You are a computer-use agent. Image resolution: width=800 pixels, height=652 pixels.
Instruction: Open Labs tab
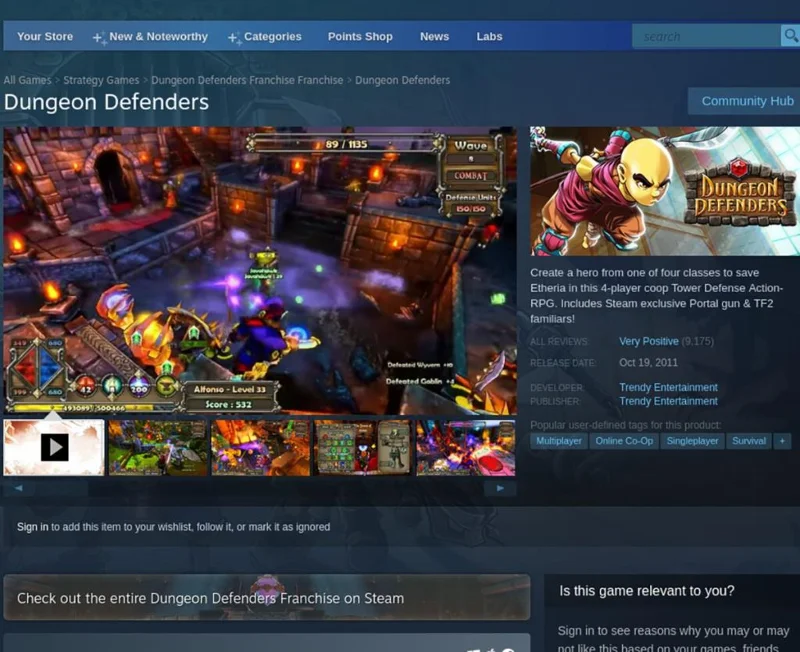pyautogui.click(x=489, y=37)
